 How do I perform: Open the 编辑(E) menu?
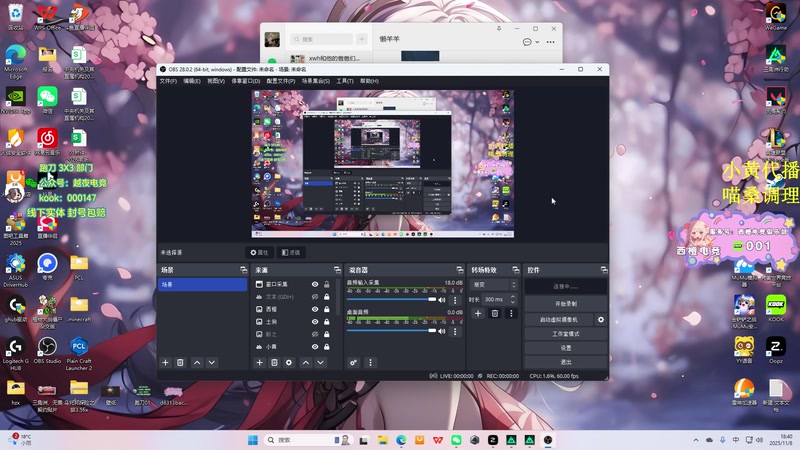pyautogui.click(x=192, y=81)
